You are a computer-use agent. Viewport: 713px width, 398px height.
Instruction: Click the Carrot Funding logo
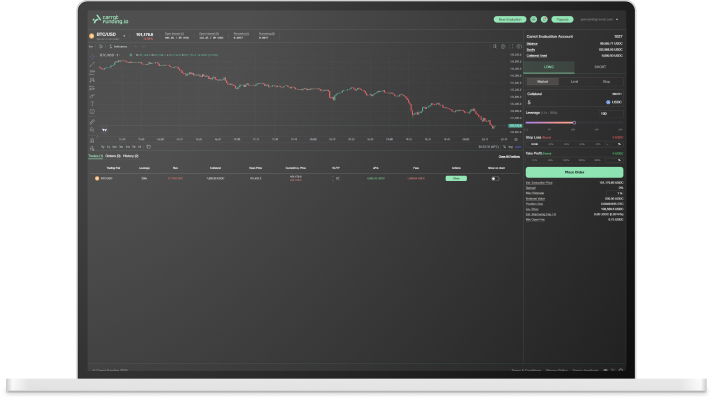pos(110,20)
